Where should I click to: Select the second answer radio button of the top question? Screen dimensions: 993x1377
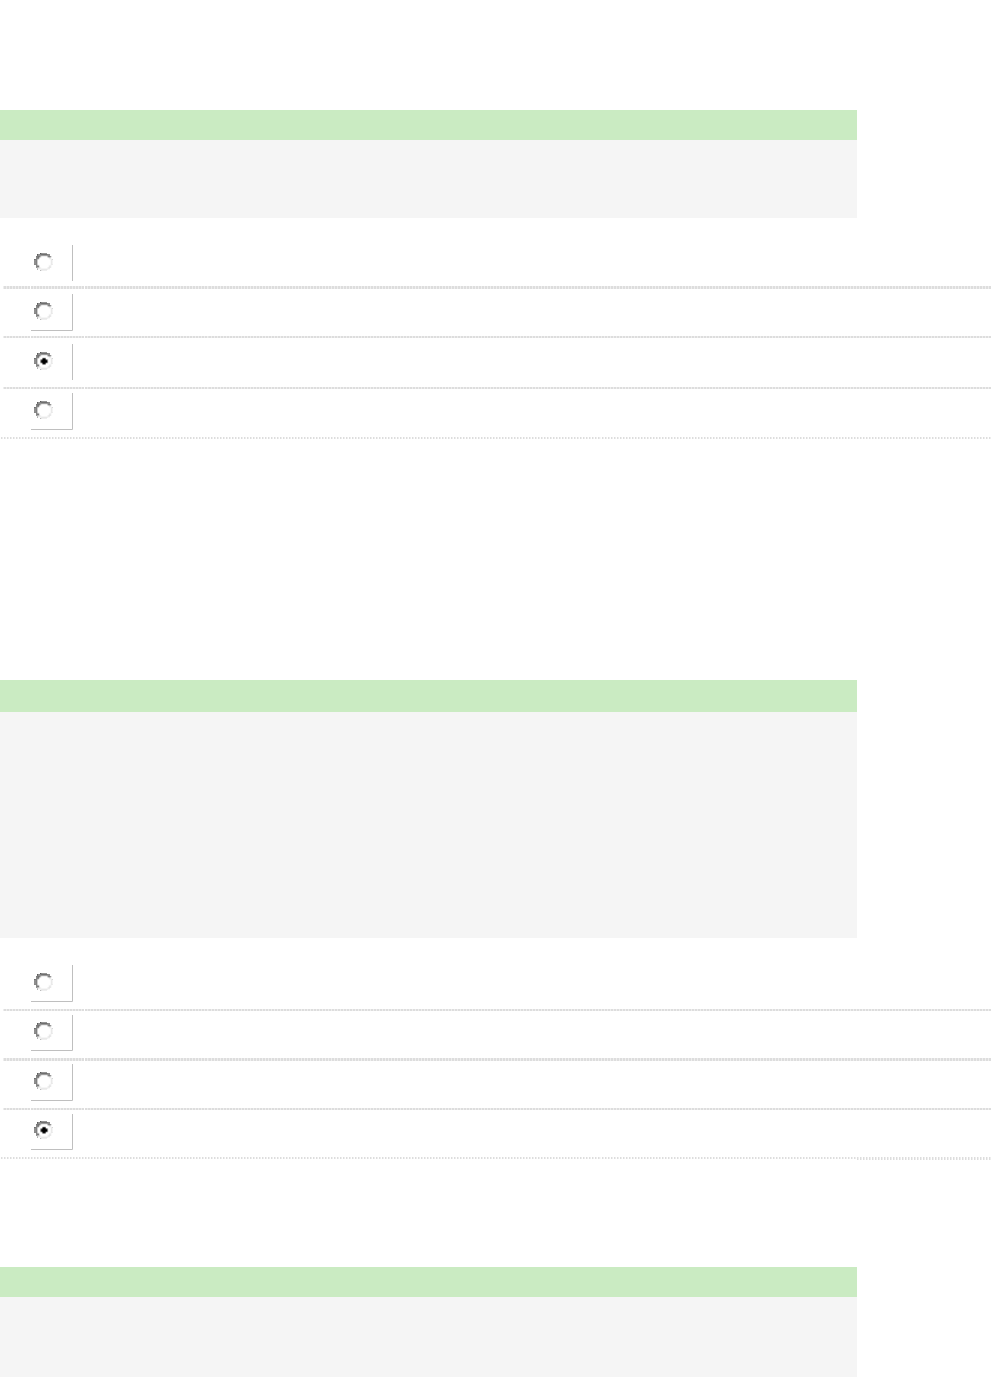pos(44,311)
